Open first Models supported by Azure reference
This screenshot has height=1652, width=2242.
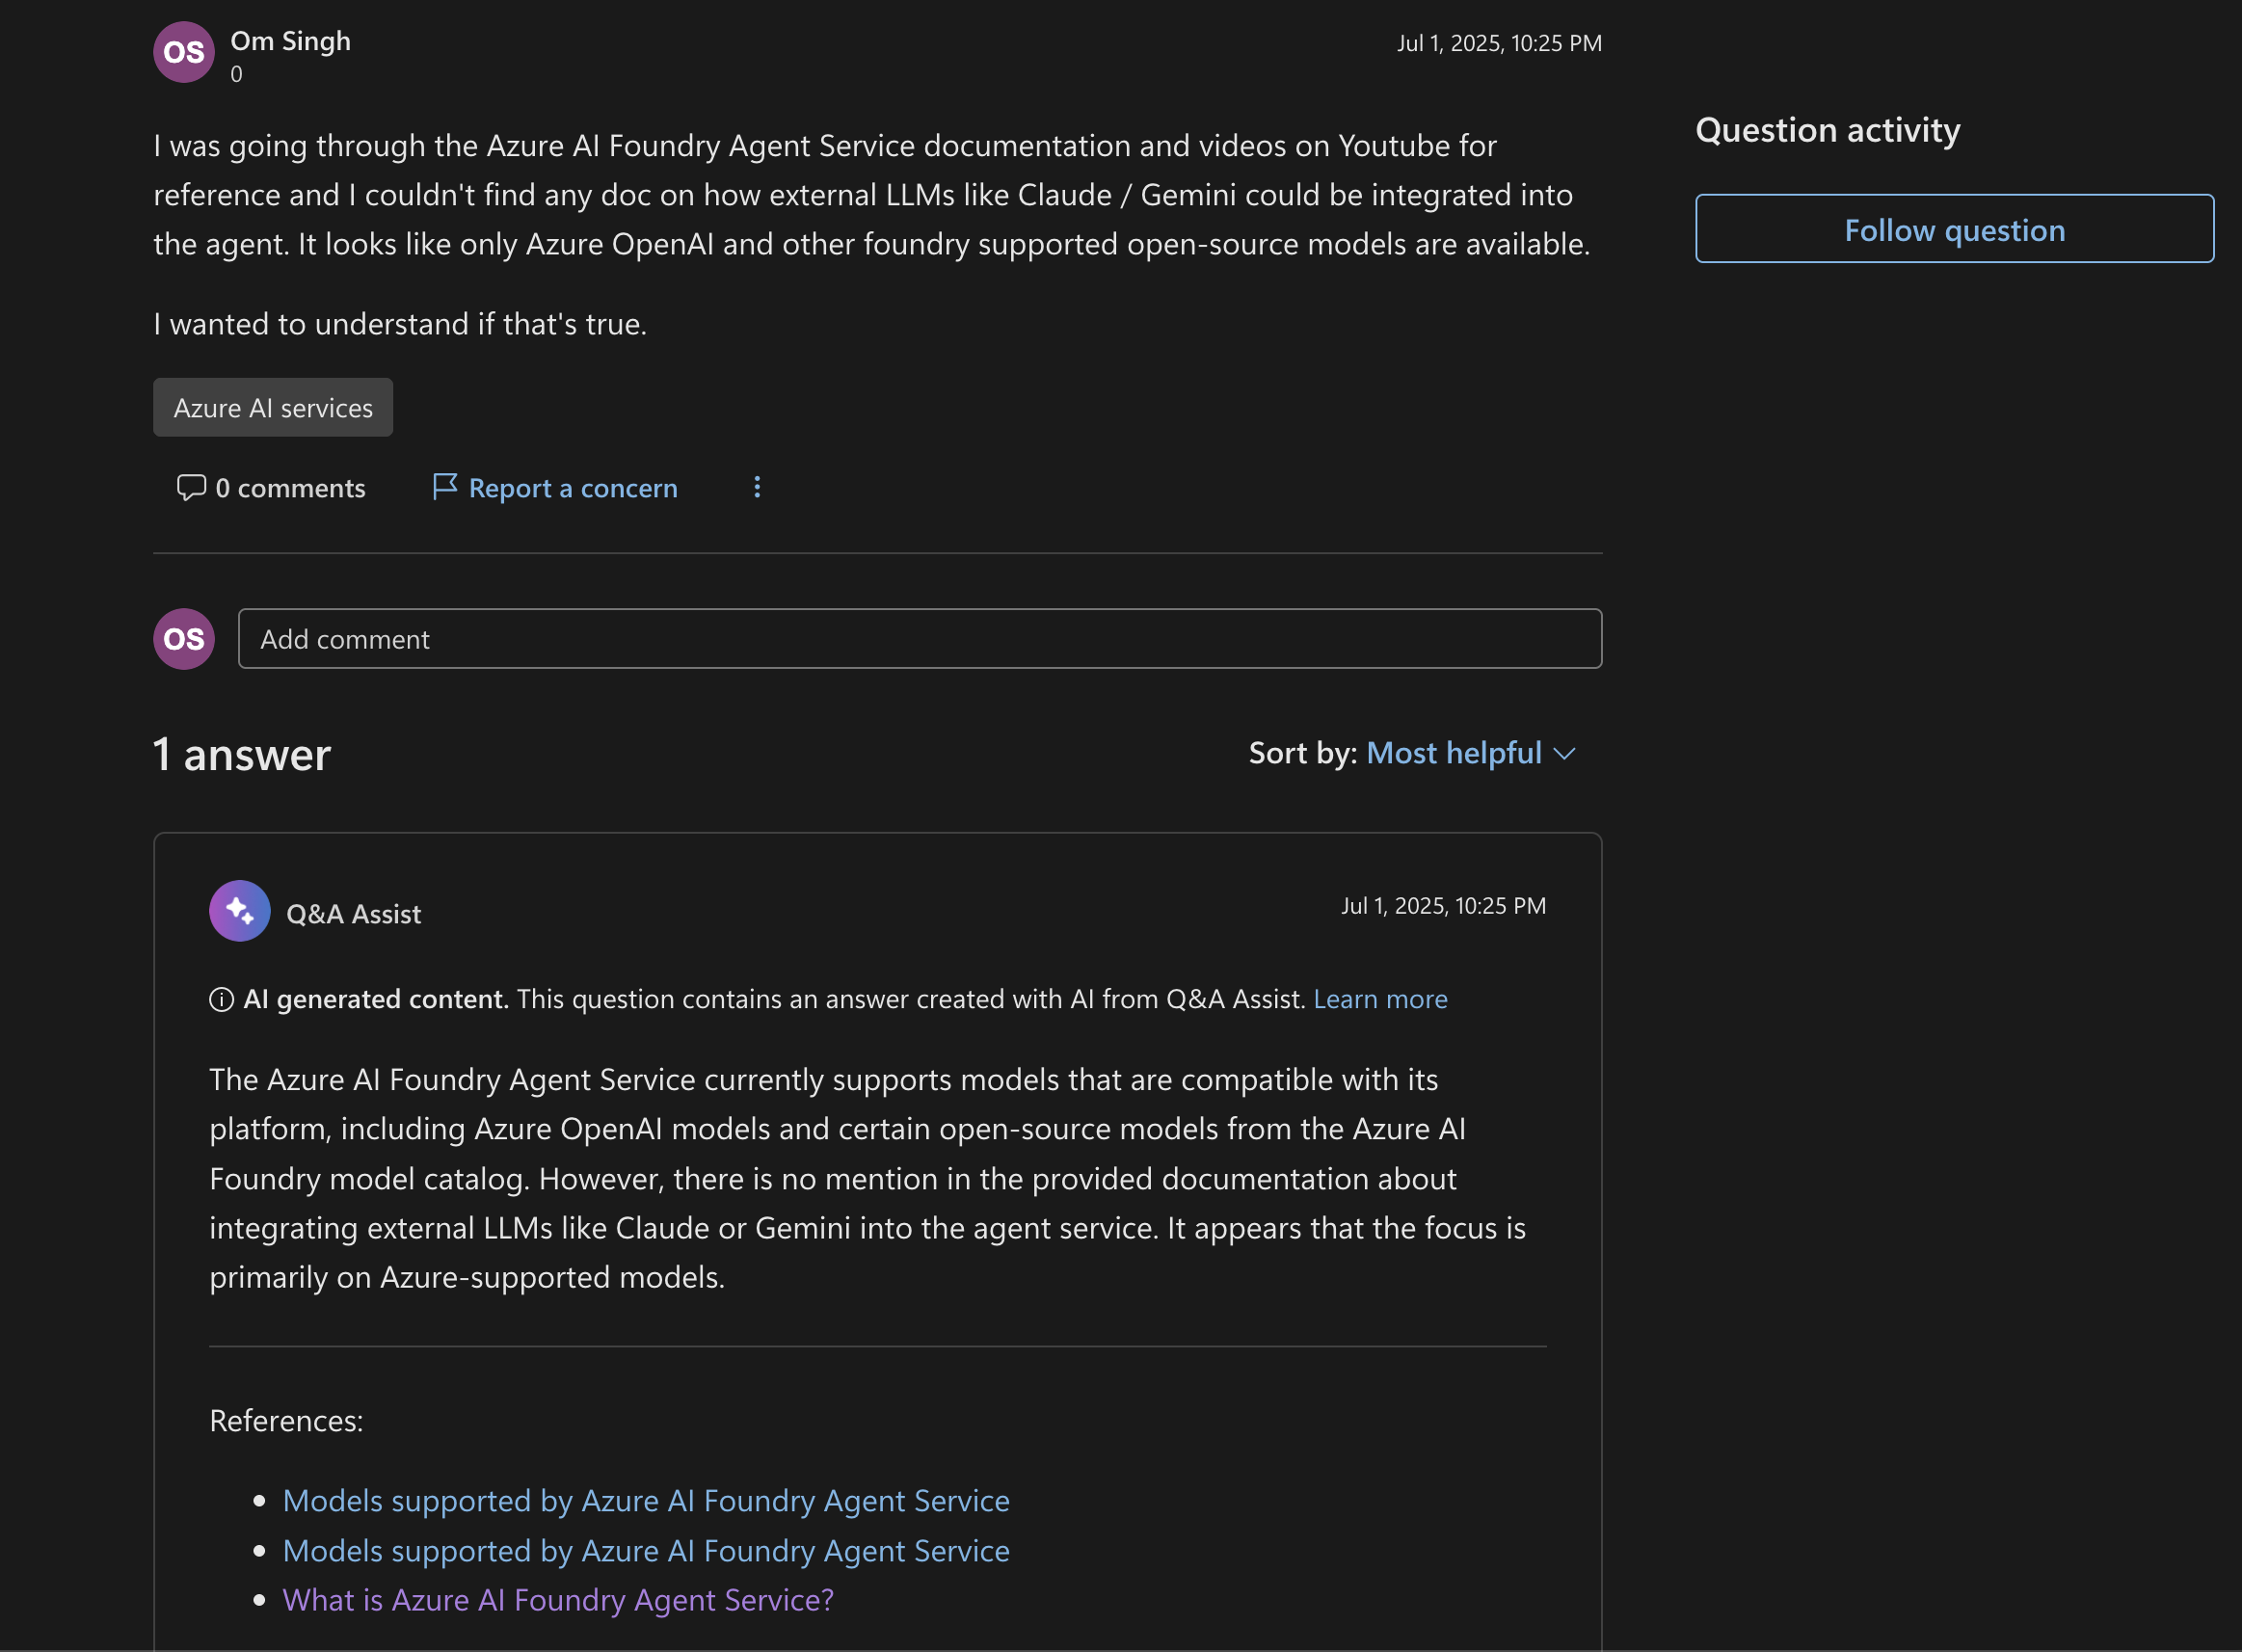click(x=646, y=1501)
